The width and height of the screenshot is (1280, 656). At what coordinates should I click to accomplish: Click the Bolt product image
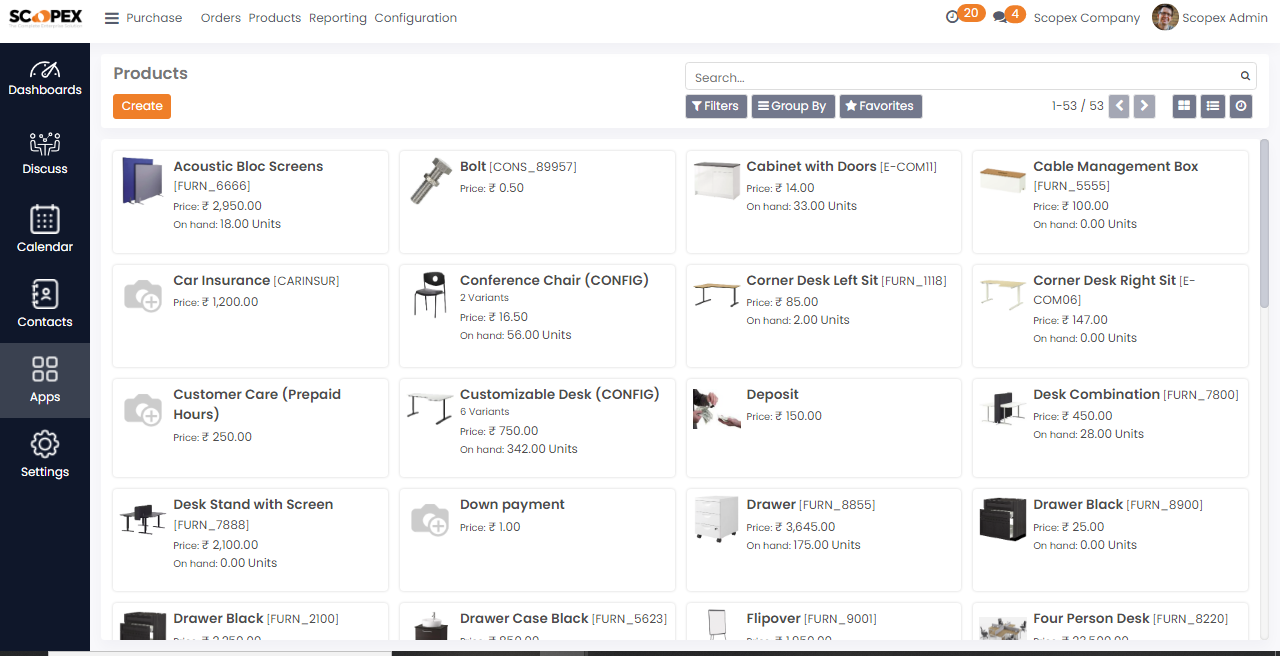point(430,181)
